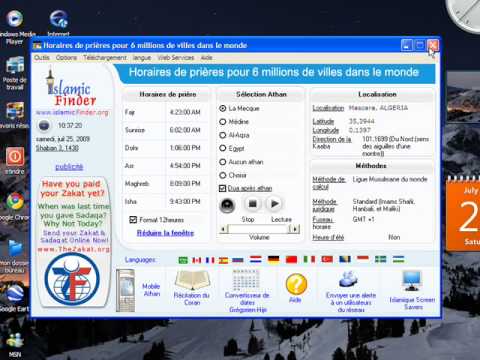
Task: Open the Quran book icon
Action: (x=192, y=280)
